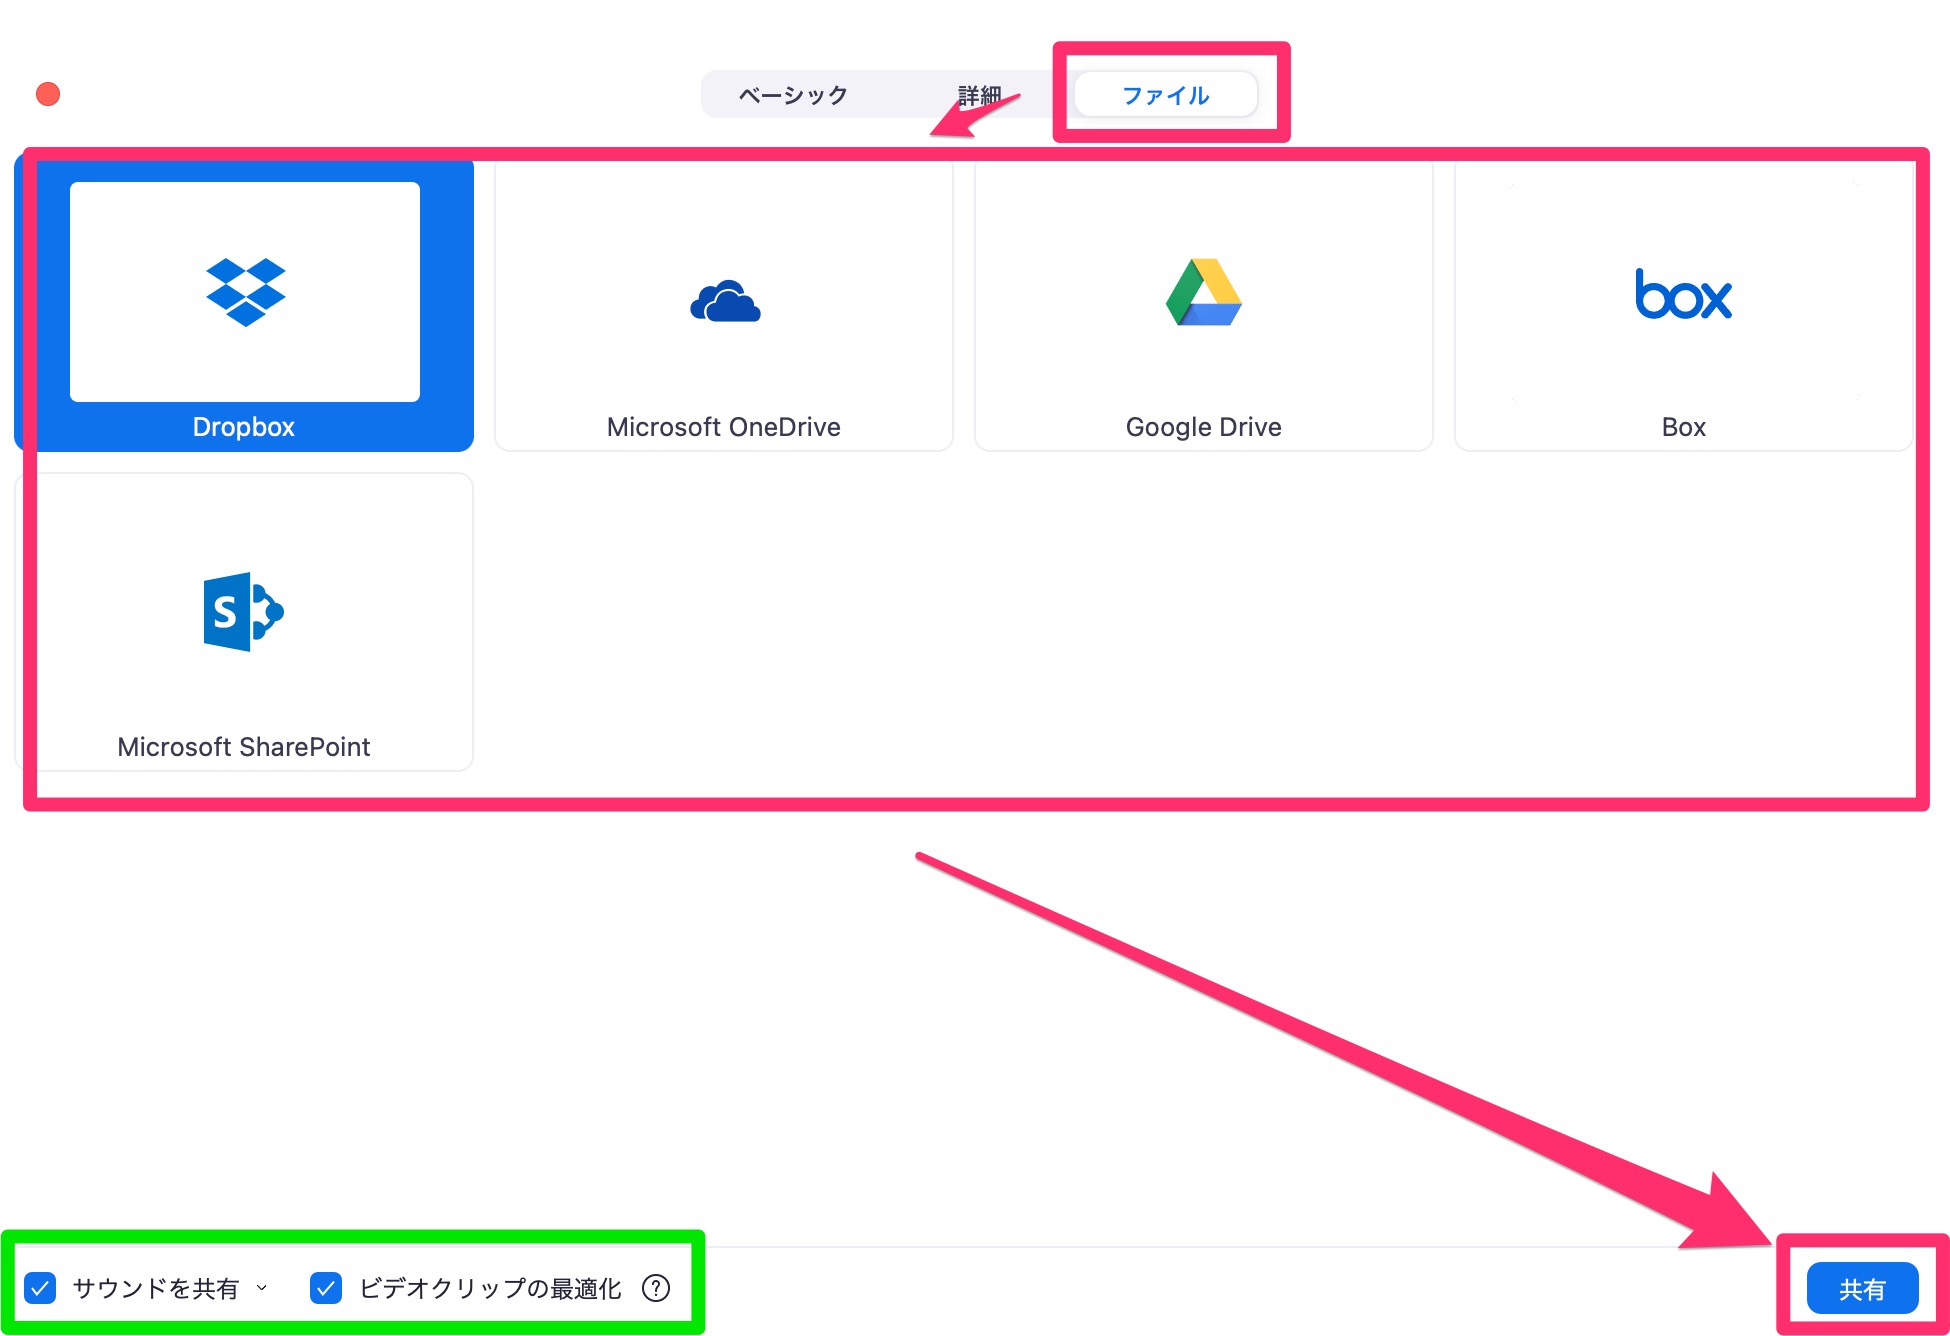Click the Google Drive label text
Viewport: 1950px width, 1336px height.
click(x=1204, y=427)
